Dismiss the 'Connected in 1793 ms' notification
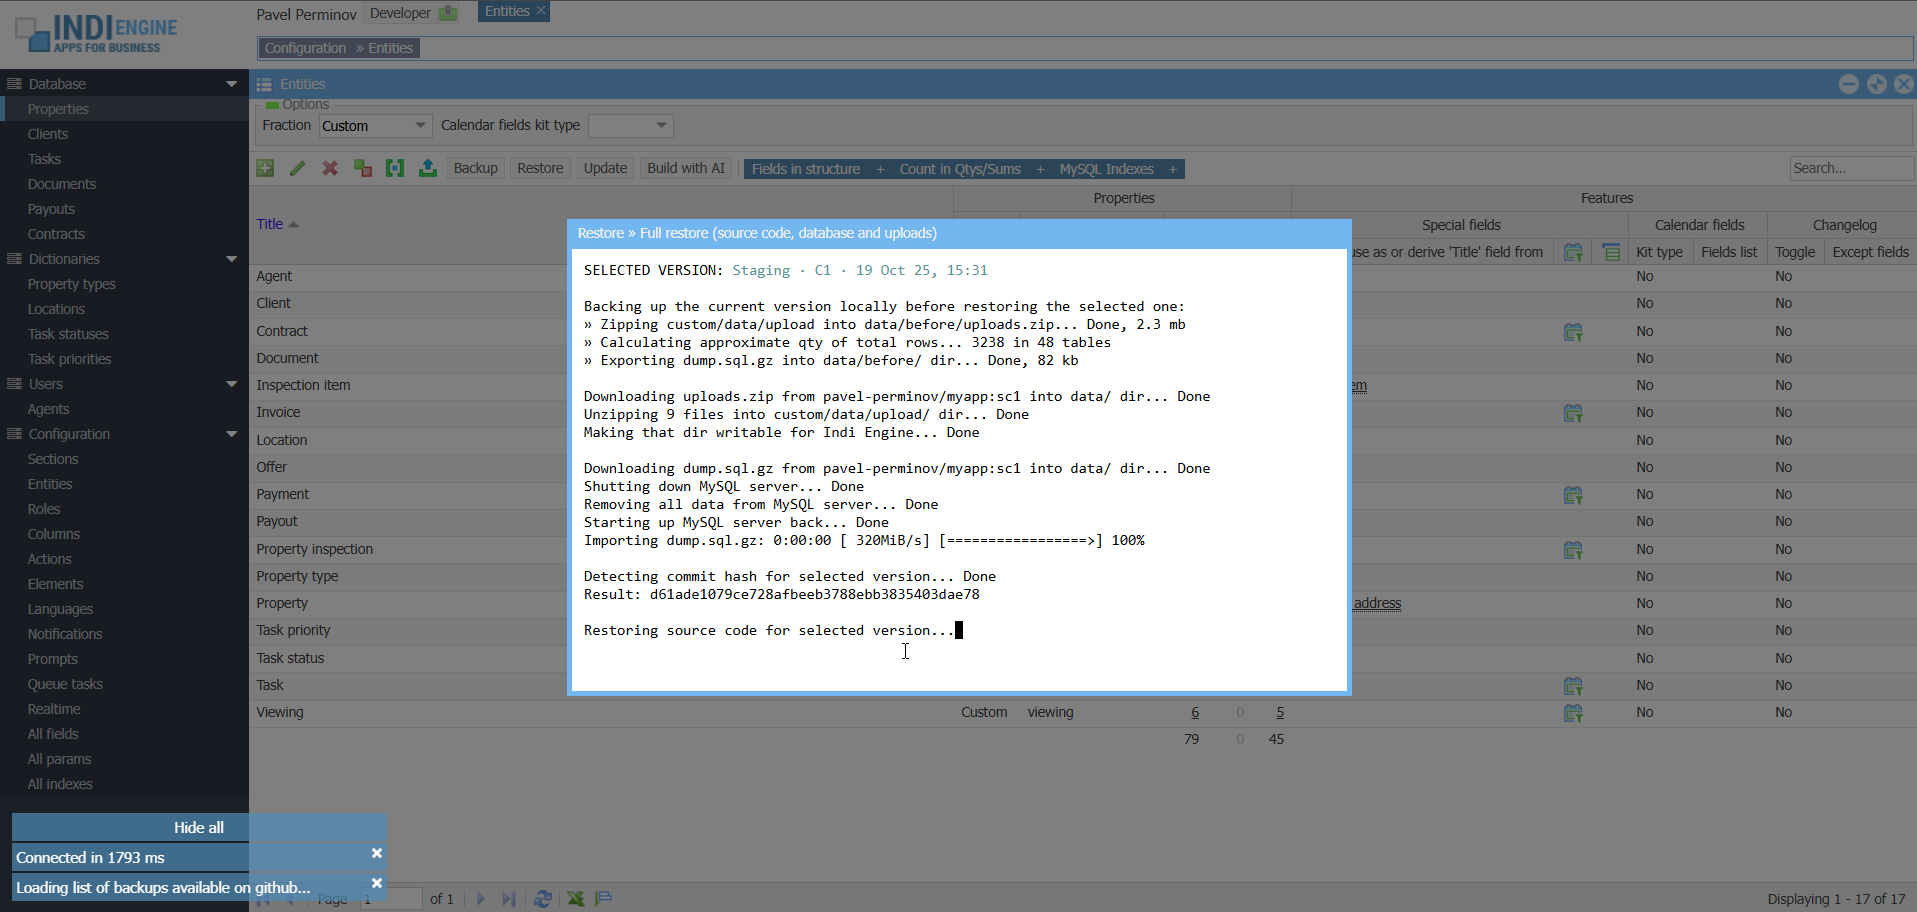 [377, 853]
